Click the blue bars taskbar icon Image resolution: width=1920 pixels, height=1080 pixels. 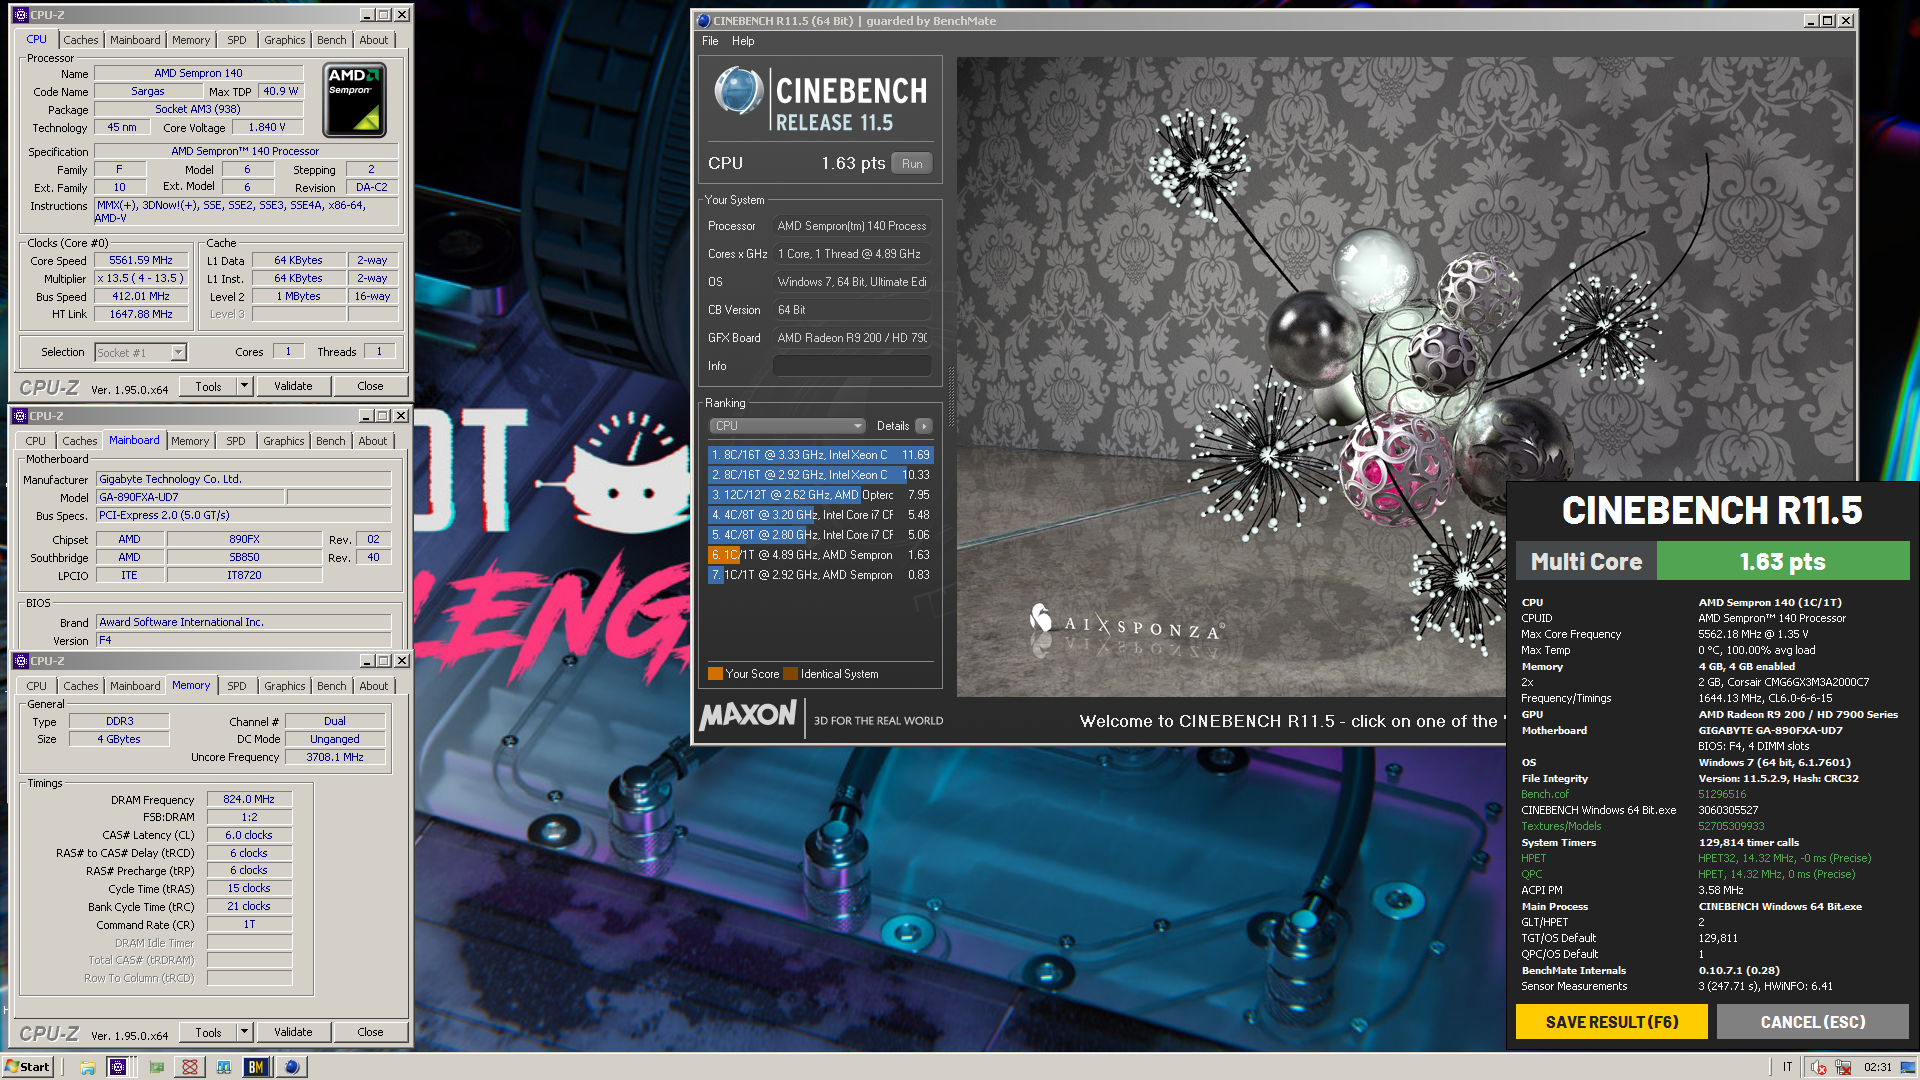[223, 1067]
